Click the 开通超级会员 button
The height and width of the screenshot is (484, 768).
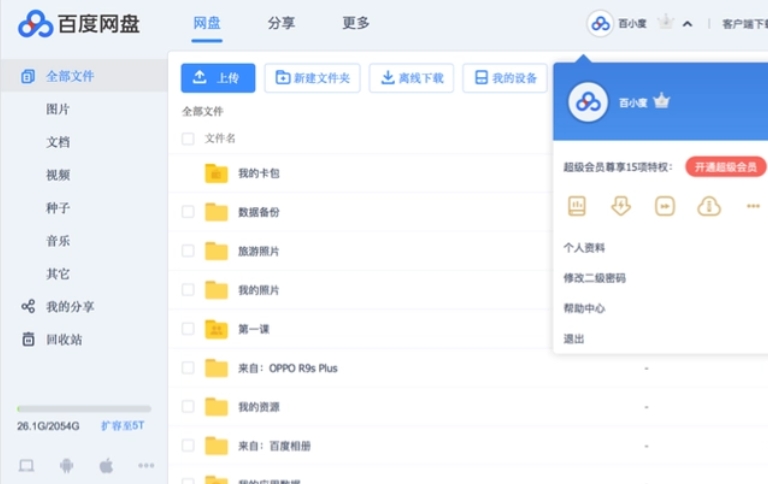click(725, 167)
